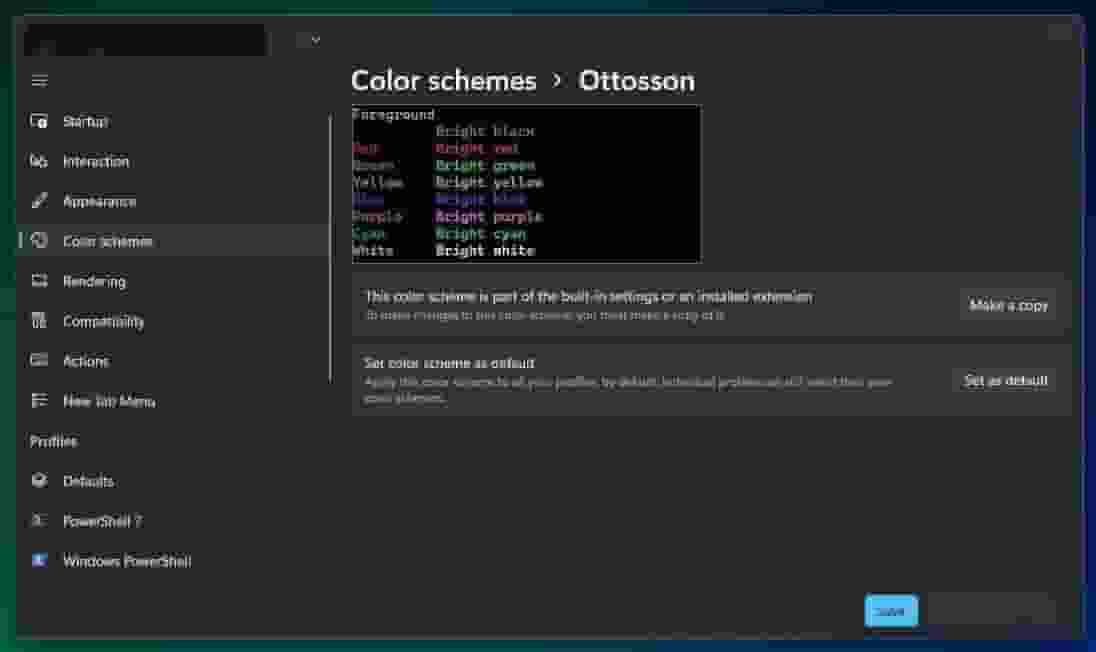
Task: Select the active terminal tab in the title bar
Action: click(x=145, y=40)
